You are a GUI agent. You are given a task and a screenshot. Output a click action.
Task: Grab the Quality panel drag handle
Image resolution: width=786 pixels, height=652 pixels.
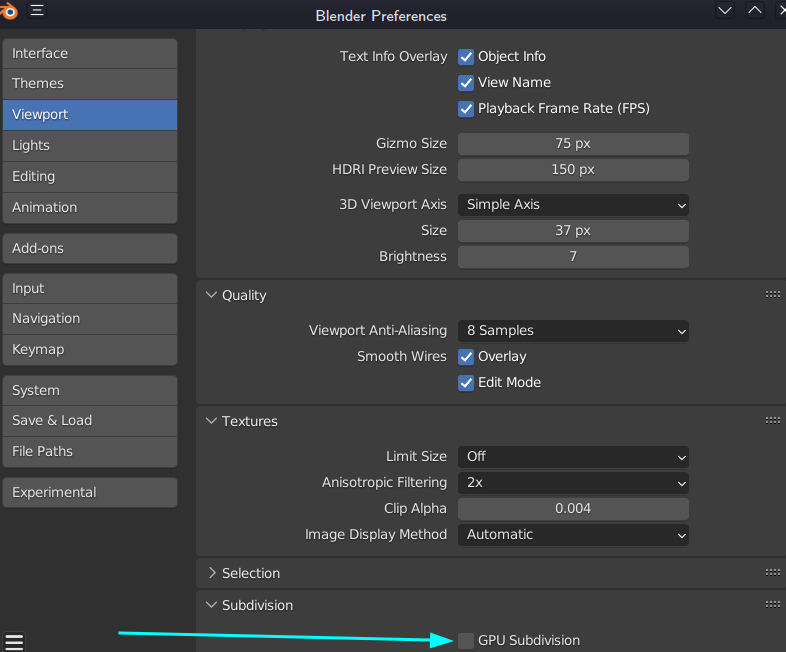pos(772,295)
